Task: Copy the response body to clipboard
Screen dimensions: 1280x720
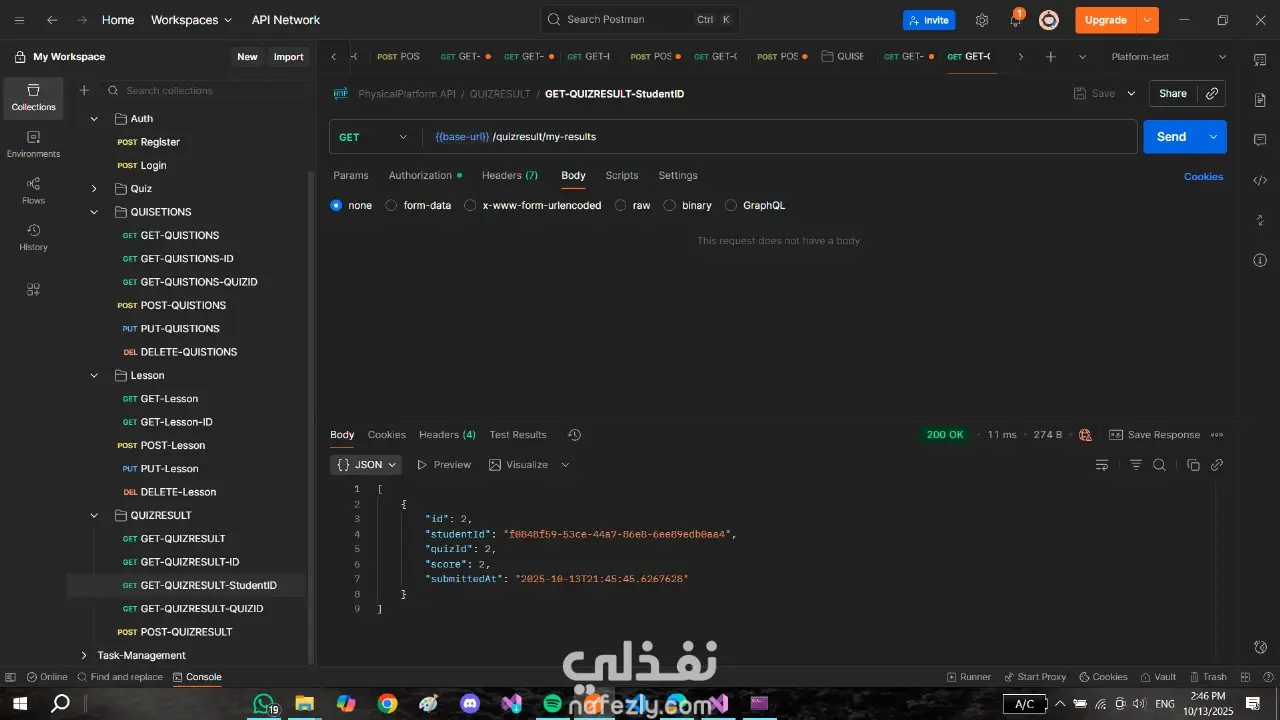Action: click(1193, 465)
